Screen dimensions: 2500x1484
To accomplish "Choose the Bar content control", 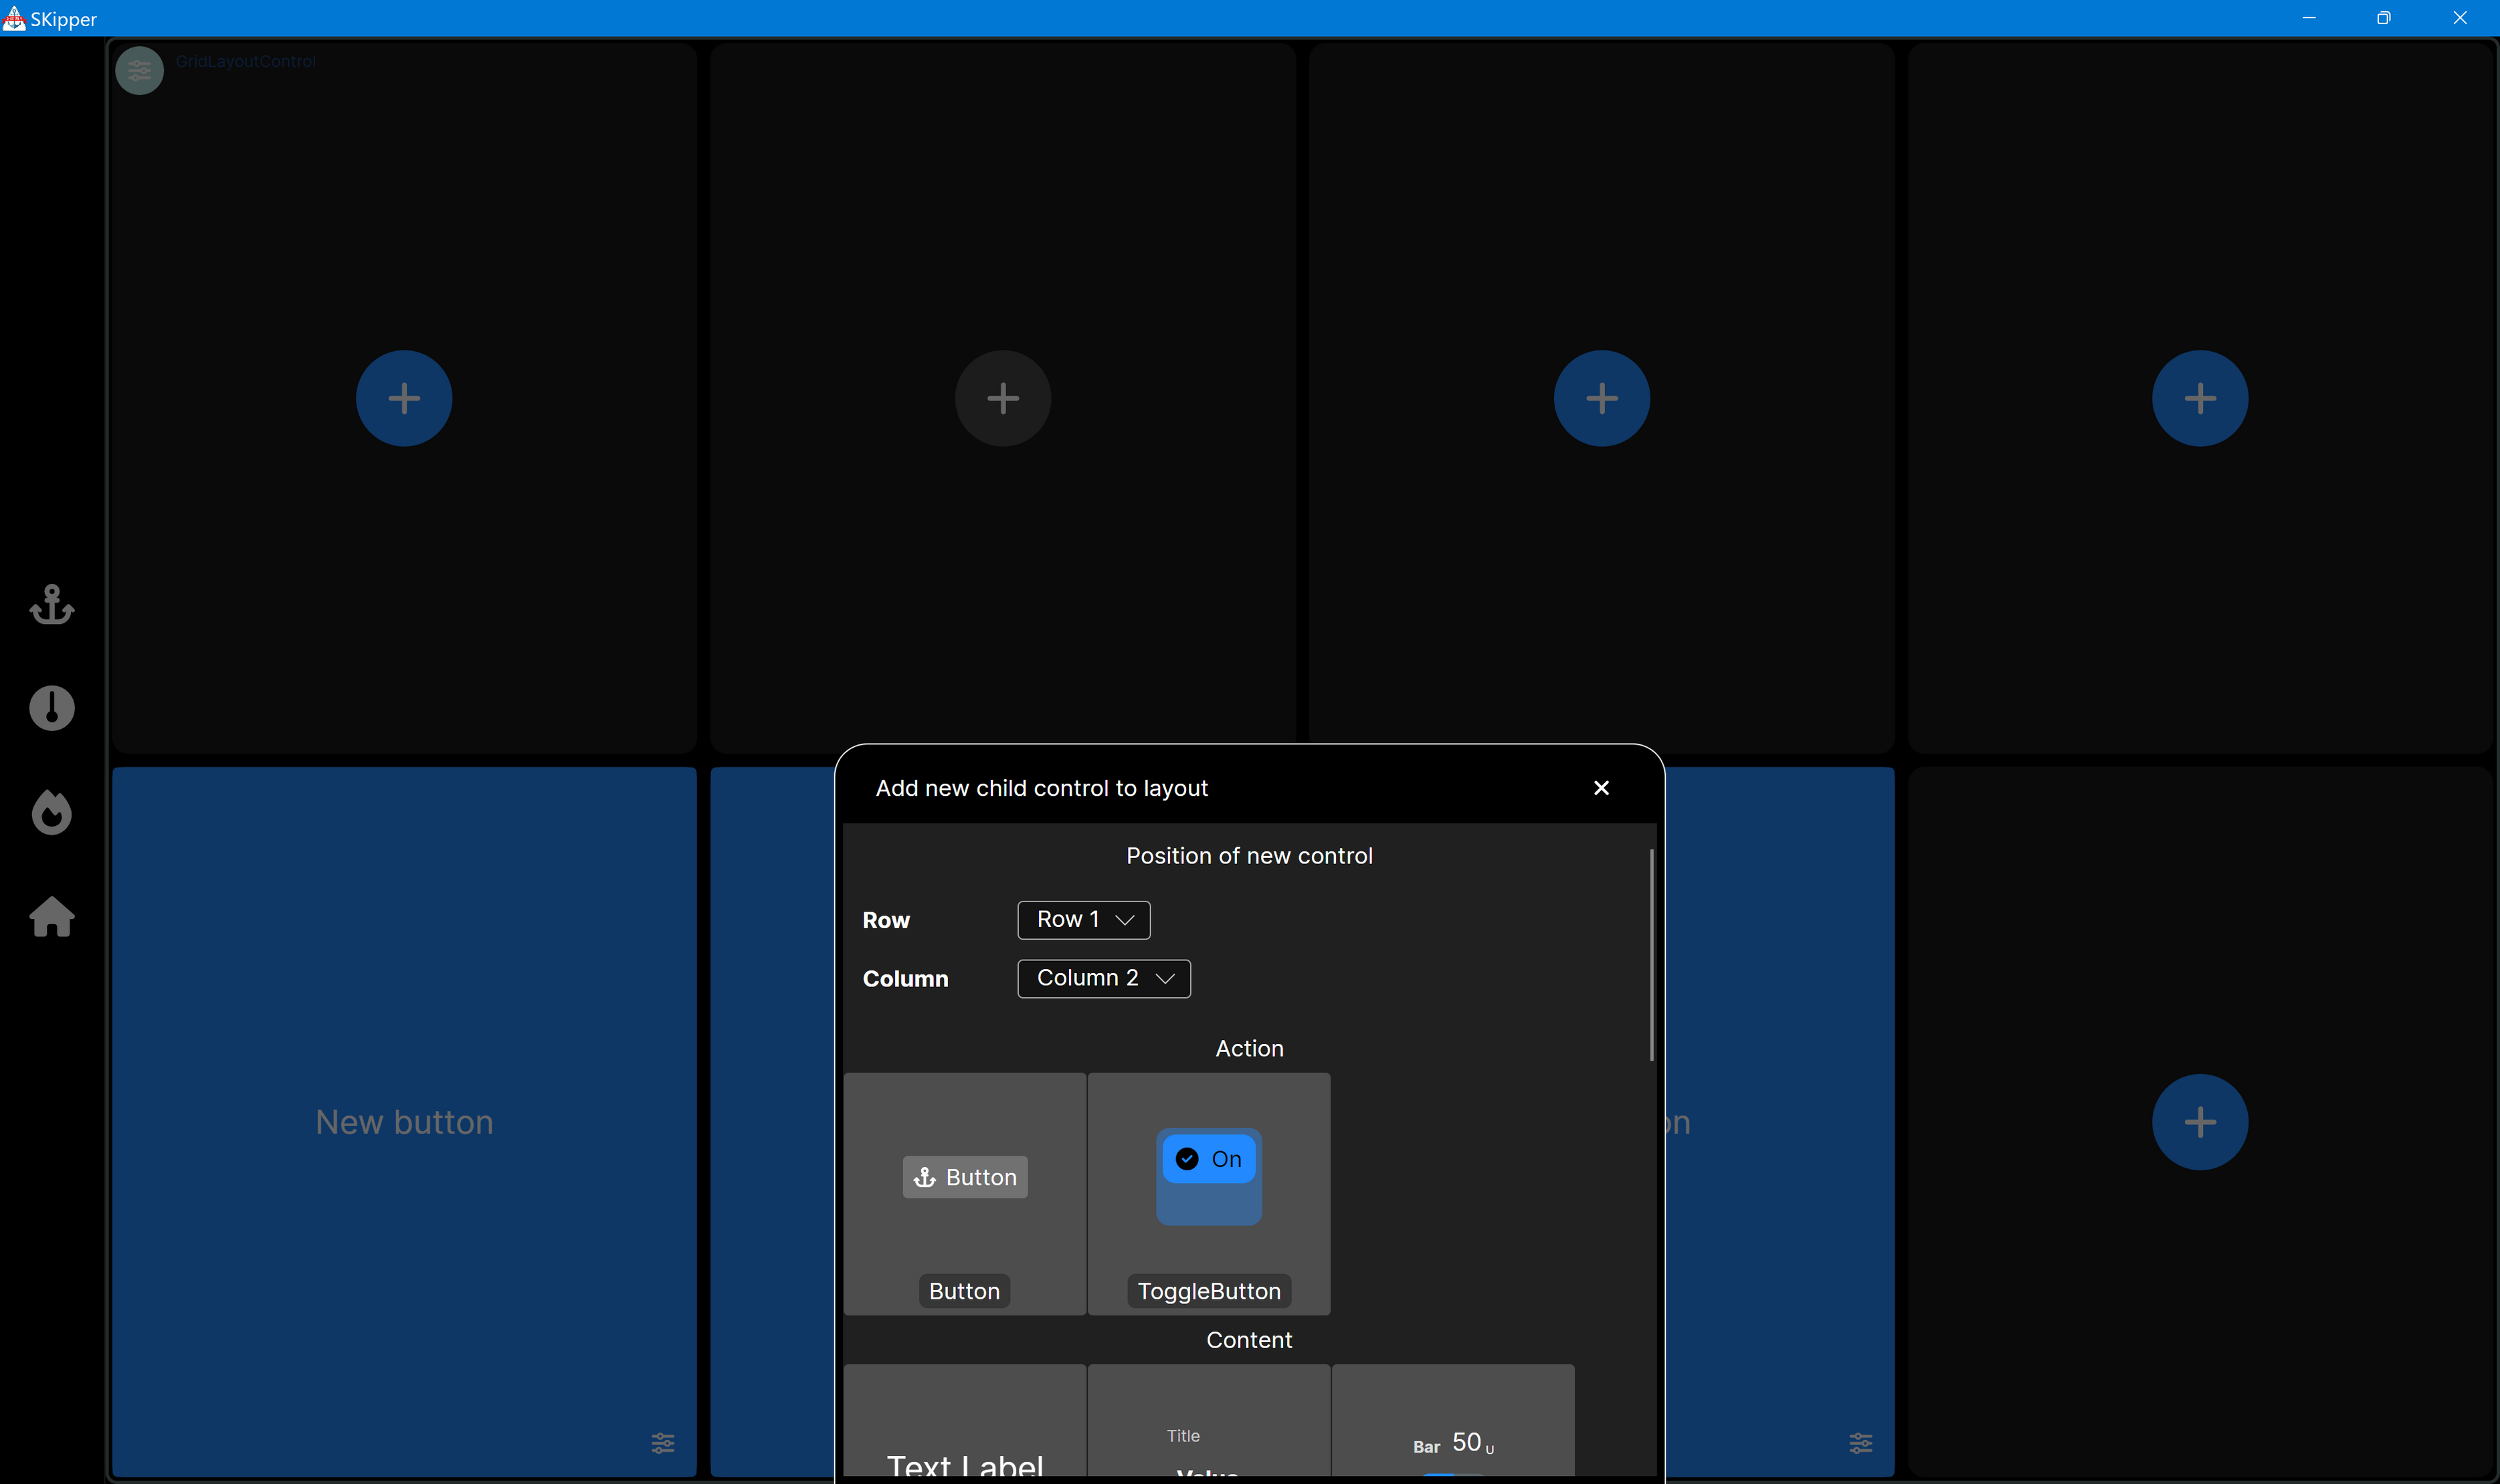I will 1453,1421.
